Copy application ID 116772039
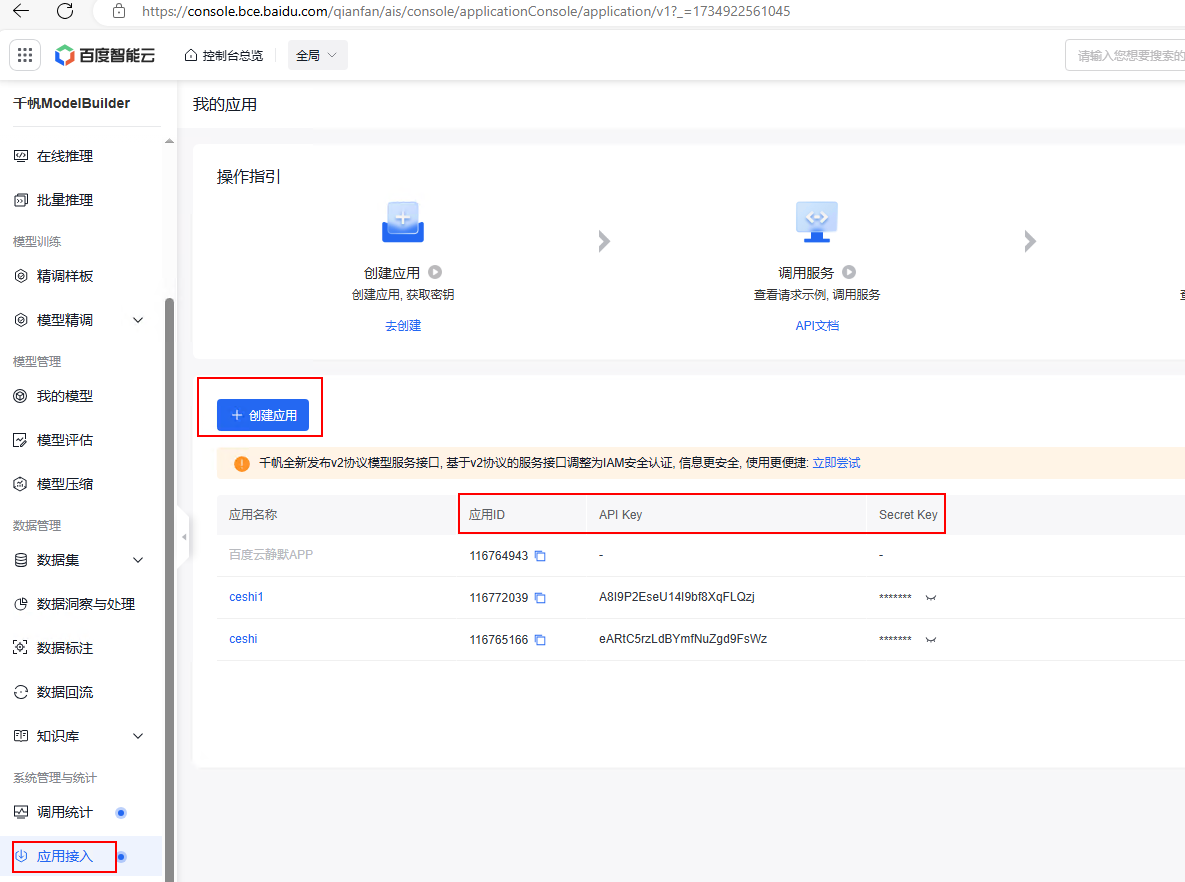The height and width of the screenshot is (882, 1185). tap(540, 598)
